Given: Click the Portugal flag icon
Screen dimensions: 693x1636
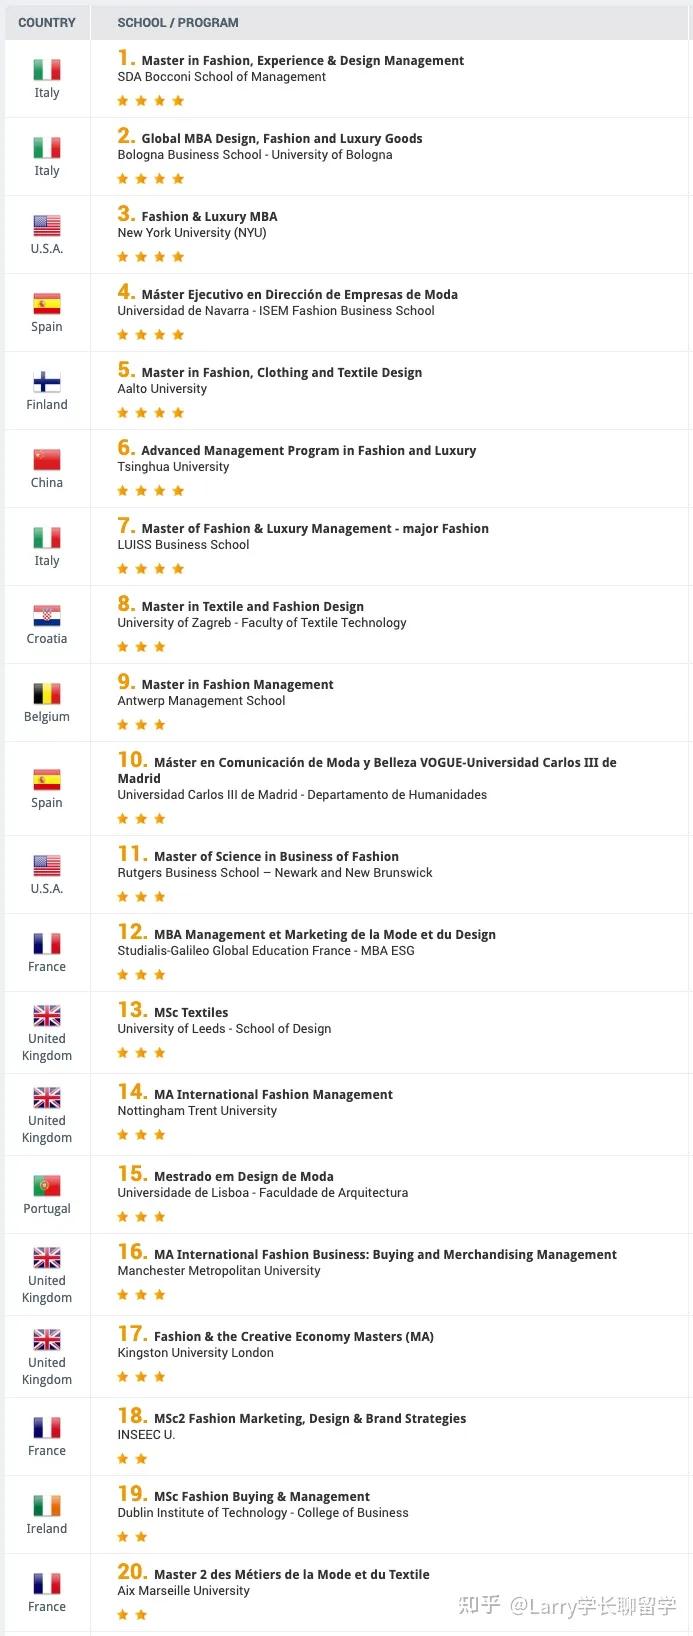Looking at the screenshot, I should point(47,1186).
